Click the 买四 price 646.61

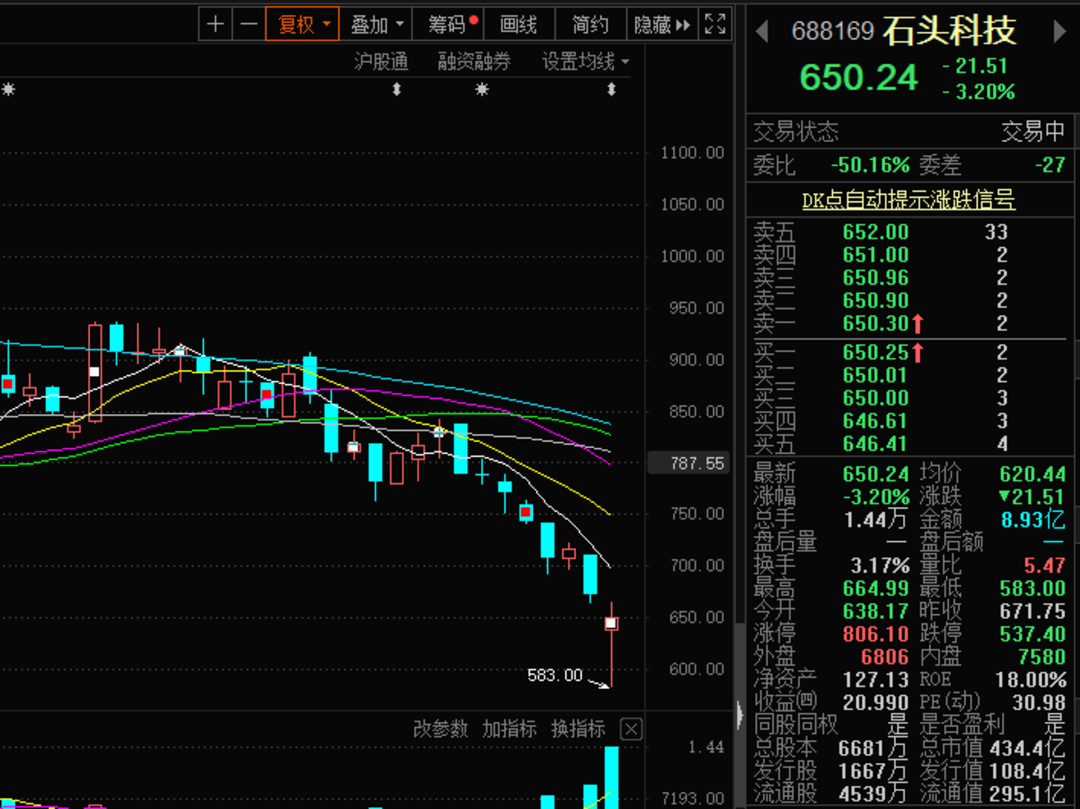pos(875,421)
